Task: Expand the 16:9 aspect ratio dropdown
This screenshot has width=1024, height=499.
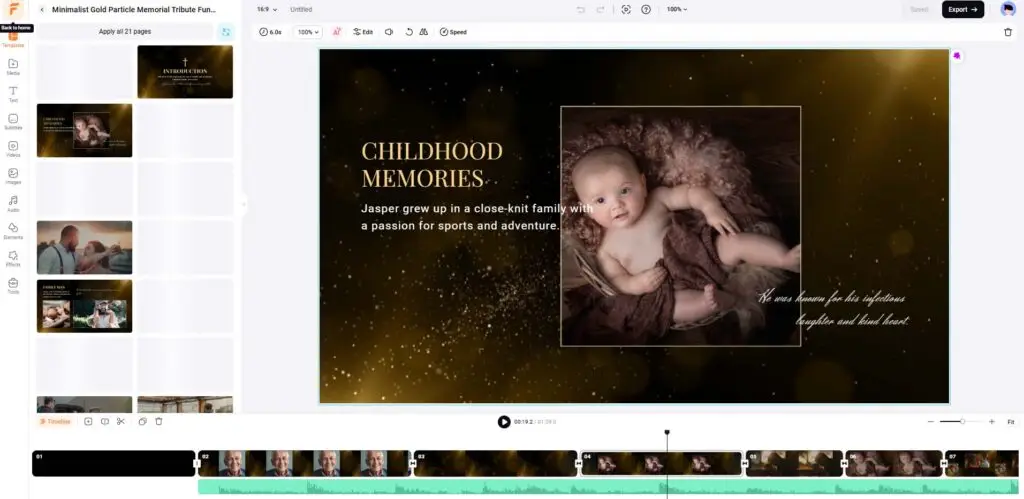Action: [x=264, y=9]
